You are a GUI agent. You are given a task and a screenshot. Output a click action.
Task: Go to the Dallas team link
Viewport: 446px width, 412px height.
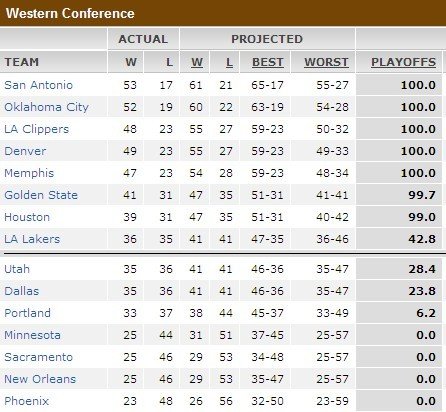22,291
